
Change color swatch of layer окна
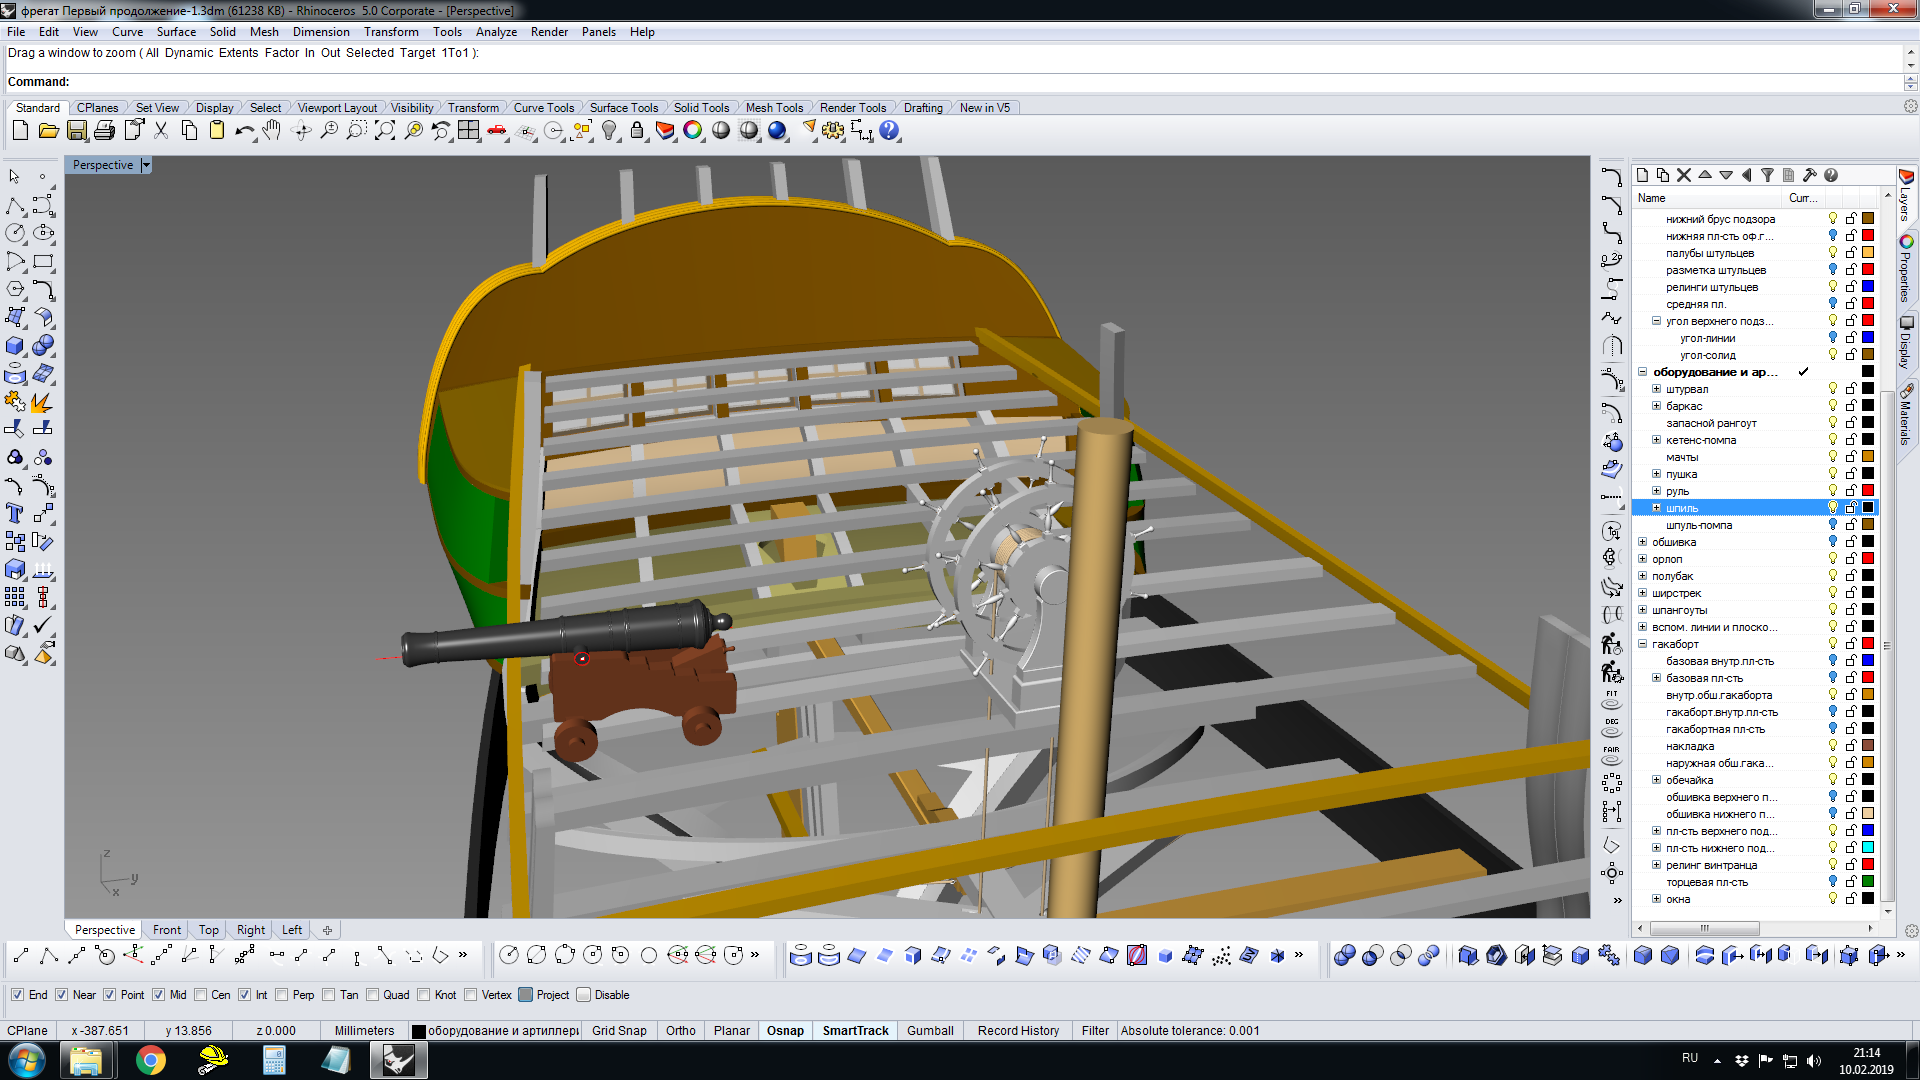click(x=1867, y=899)
